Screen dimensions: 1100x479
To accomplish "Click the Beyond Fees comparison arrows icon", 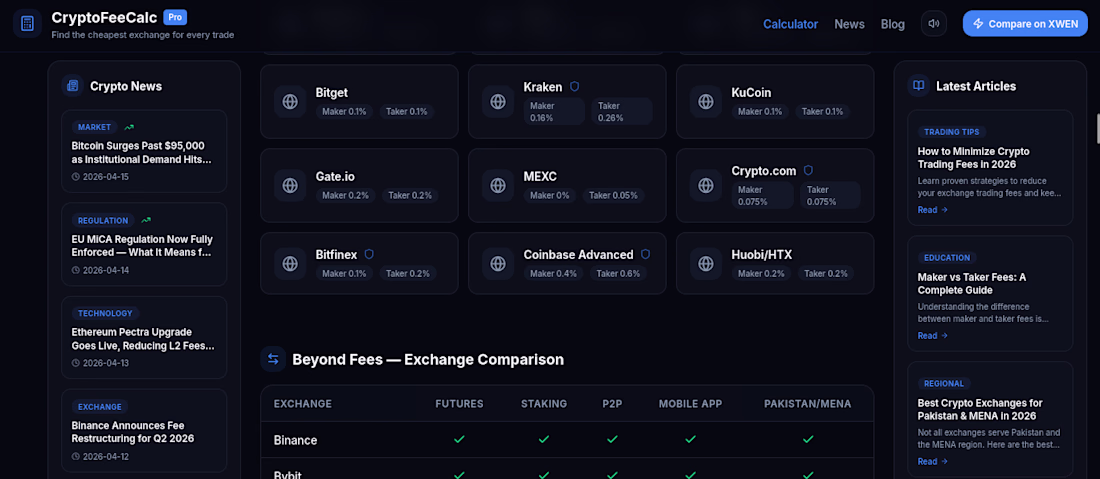I will [273, 359].
